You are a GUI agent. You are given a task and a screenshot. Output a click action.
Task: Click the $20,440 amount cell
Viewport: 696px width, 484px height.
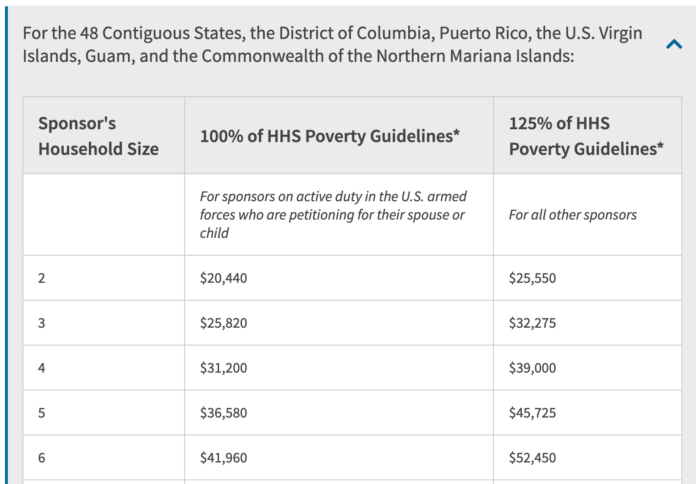point(224,278)
